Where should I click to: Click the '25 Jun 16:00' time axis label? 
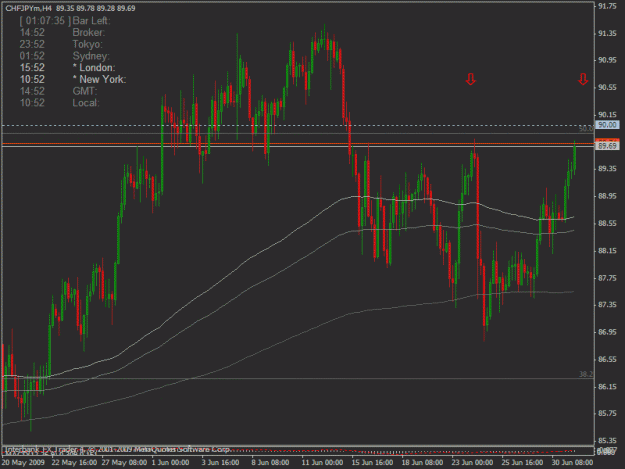click(x=522, y=462)
